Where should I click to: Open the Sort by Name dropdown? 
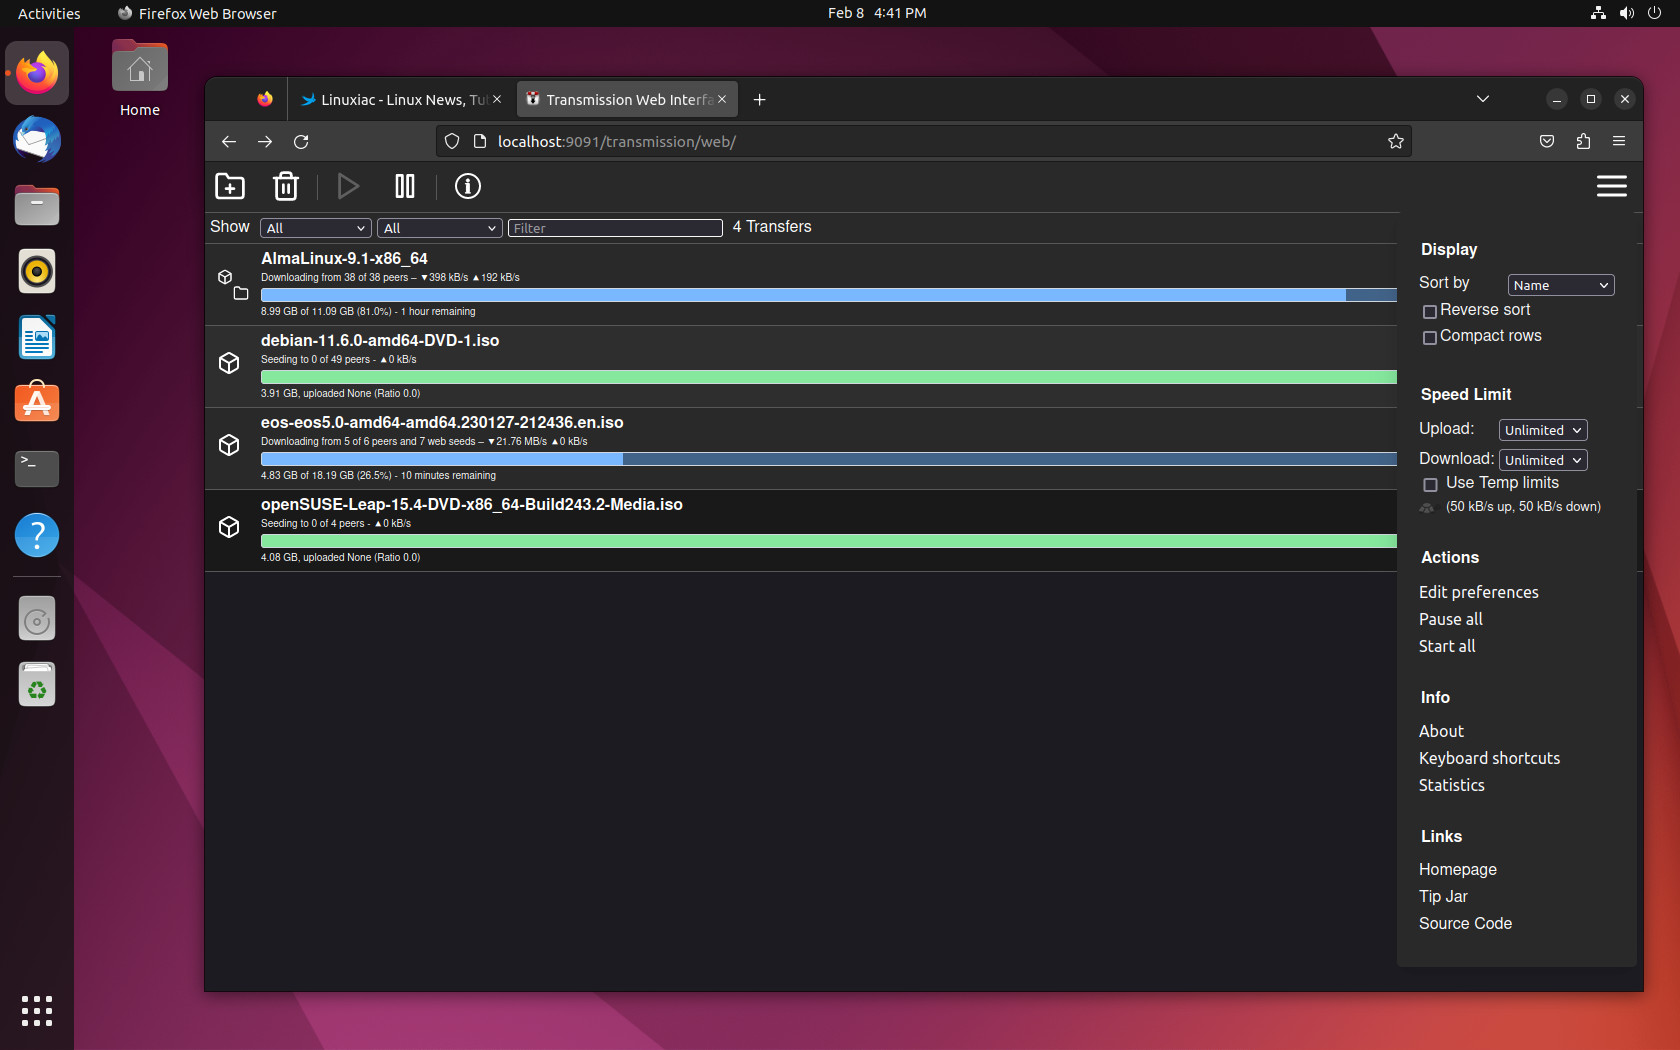1560,285
